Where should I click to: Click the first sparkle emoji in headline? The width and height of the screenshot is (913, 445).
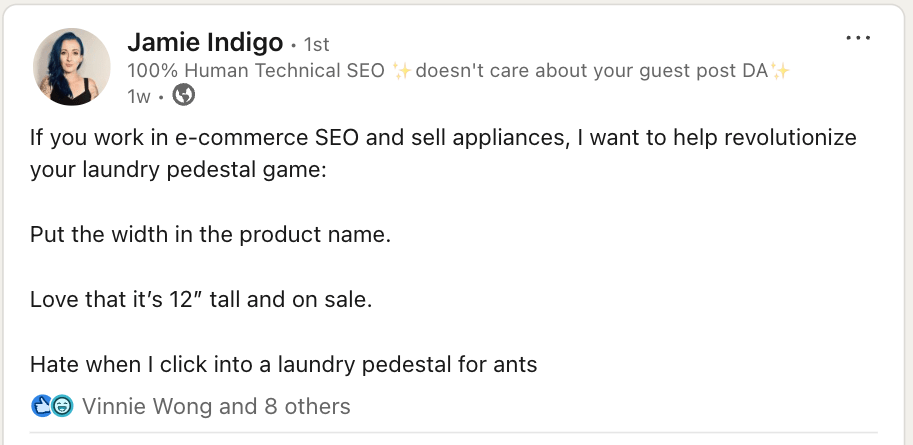pyautogui.click(x=402, y=71)
